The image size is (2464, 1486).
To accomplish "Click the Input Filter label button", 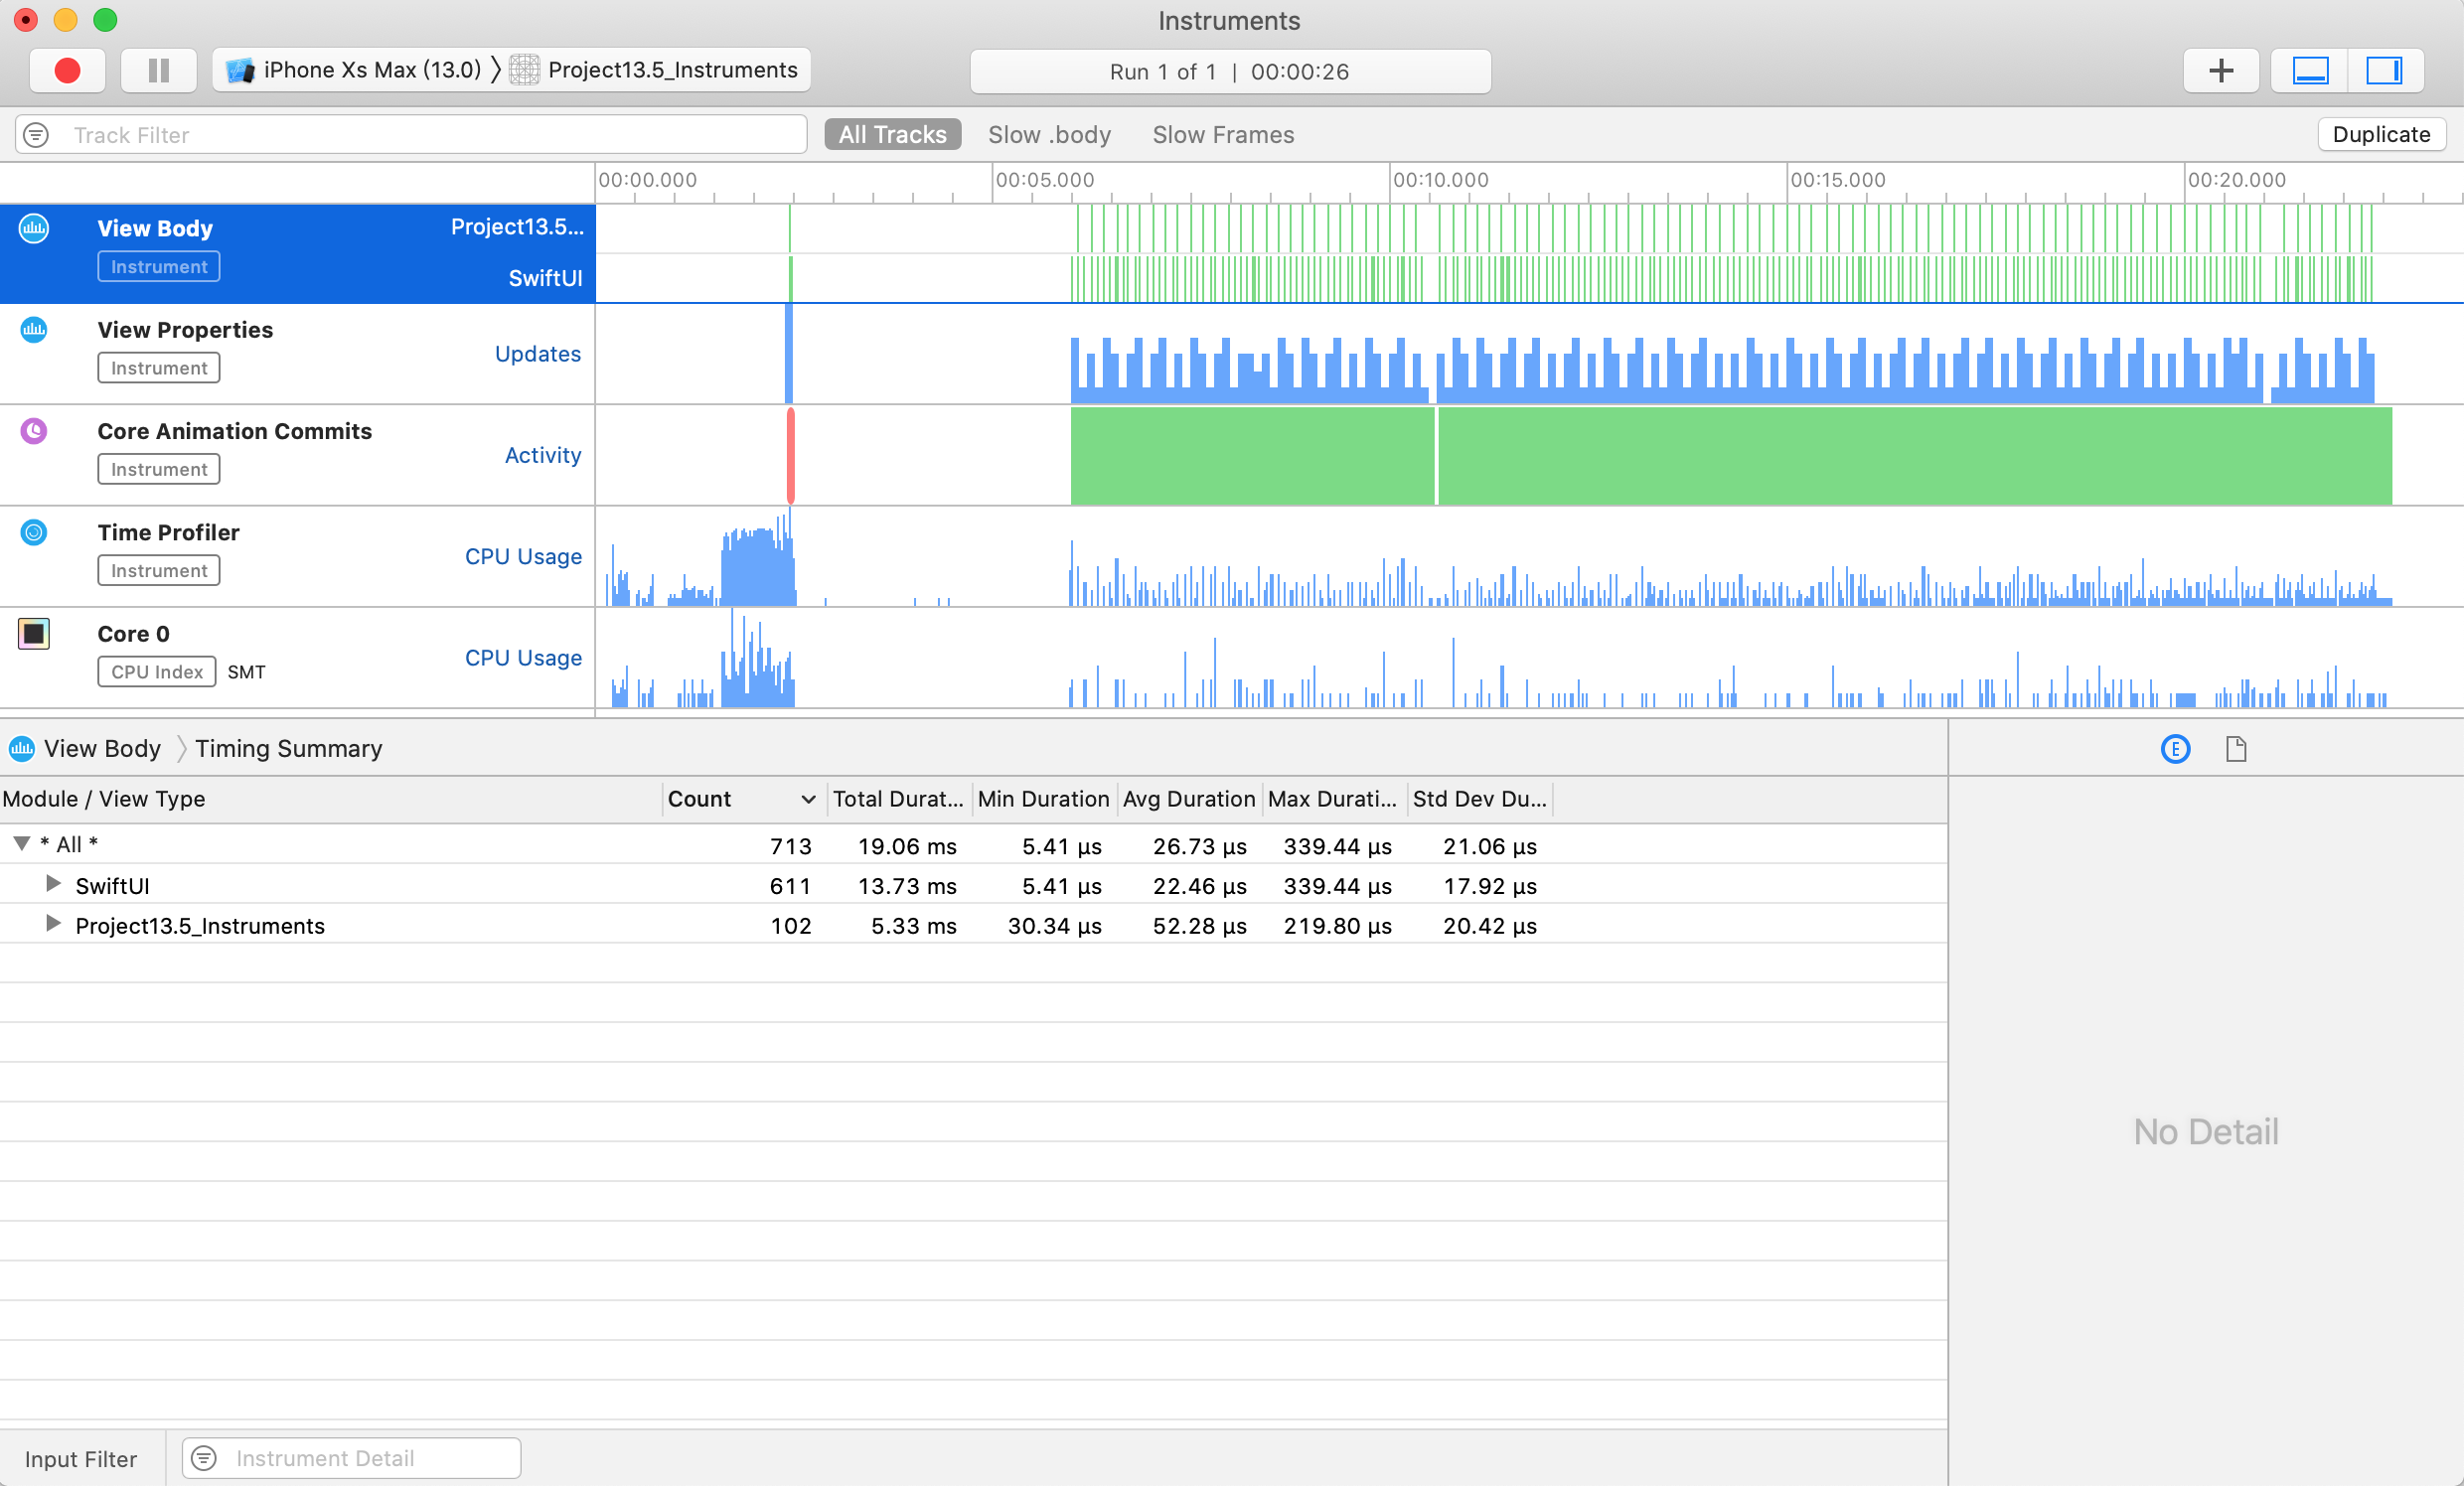I will 81,1459.
